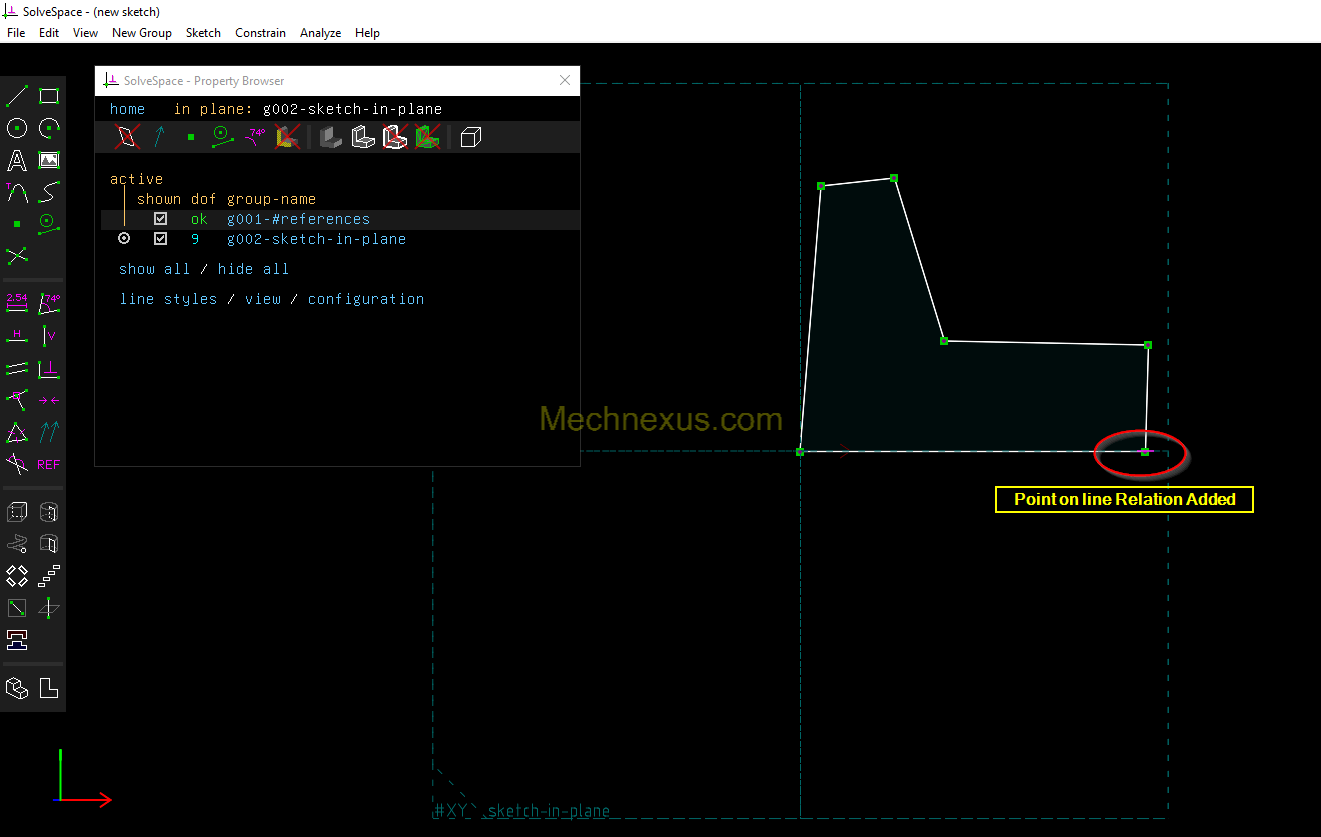Toggle workplane visibility icon in Property Browser
Screen dimensions: 1321x837
[126, 137]
